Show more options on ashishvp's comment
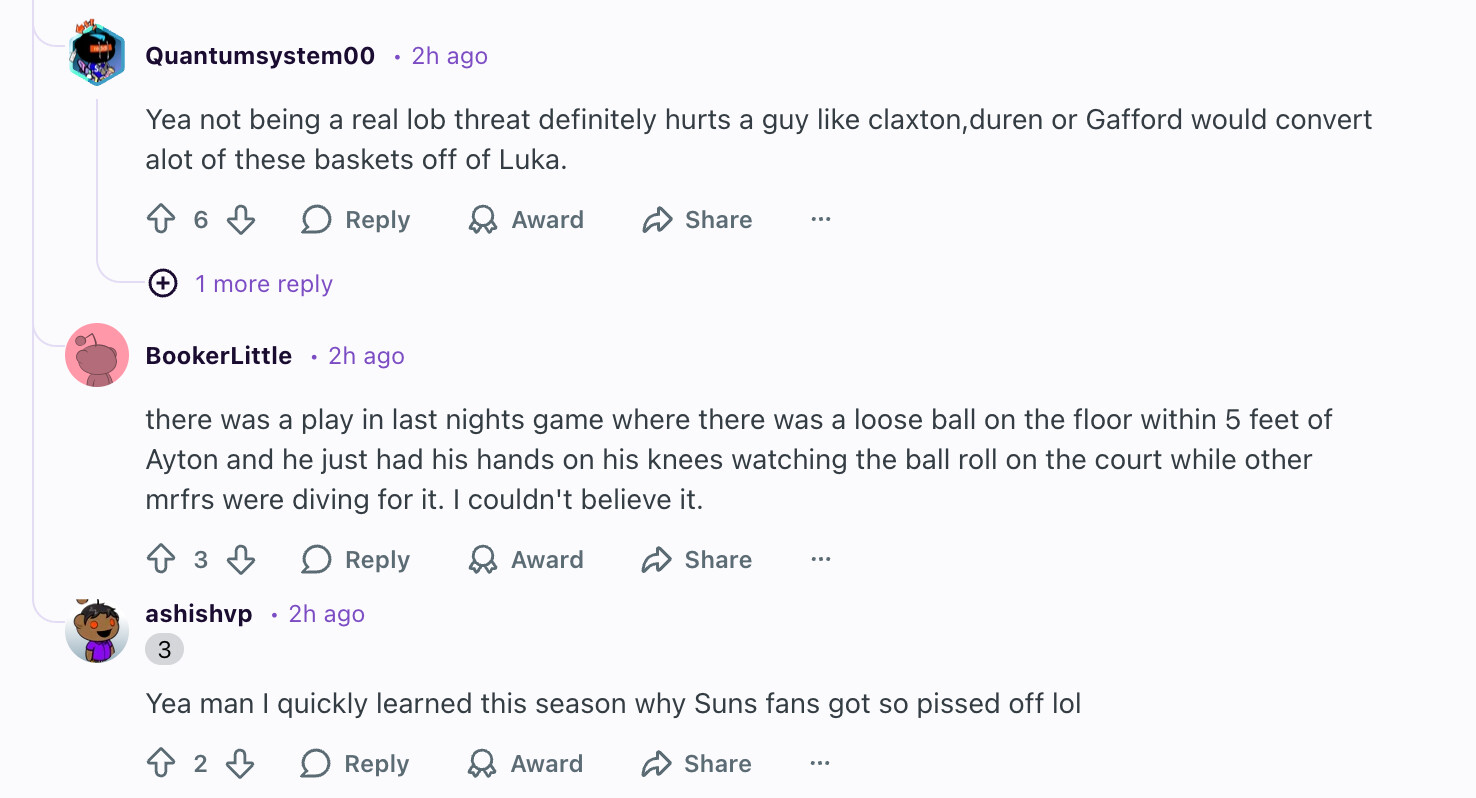Screen dimensions: 1476x798 coord(820,764)
